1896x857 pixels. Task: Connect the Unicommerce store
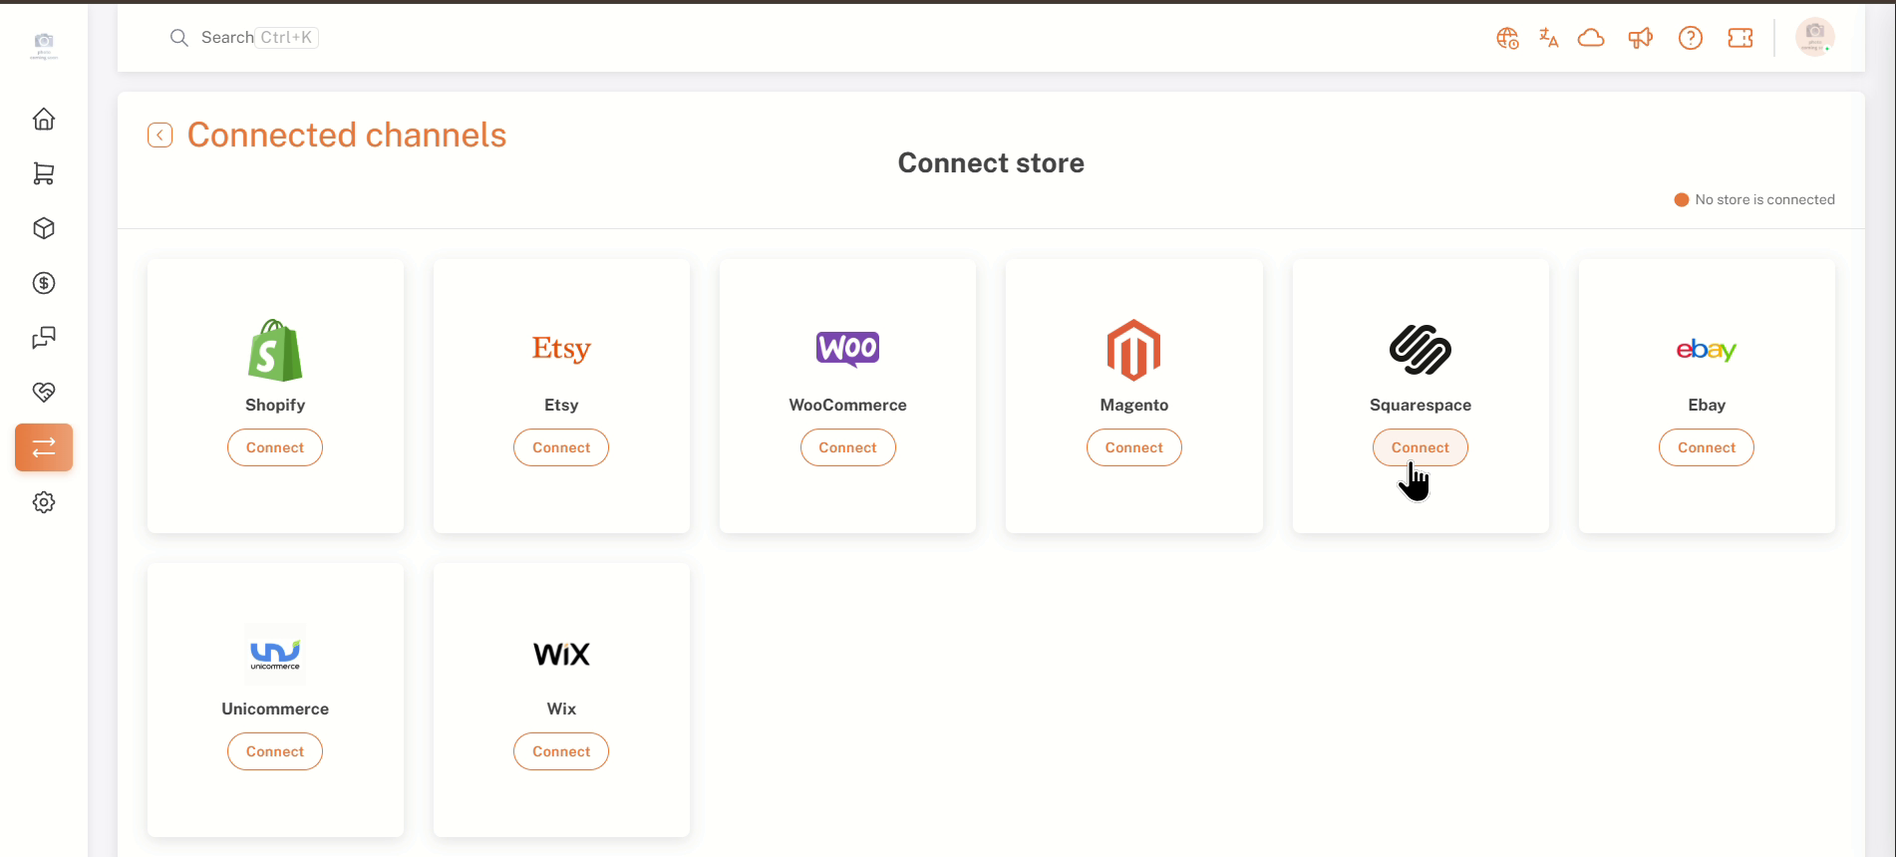[275, 751]
